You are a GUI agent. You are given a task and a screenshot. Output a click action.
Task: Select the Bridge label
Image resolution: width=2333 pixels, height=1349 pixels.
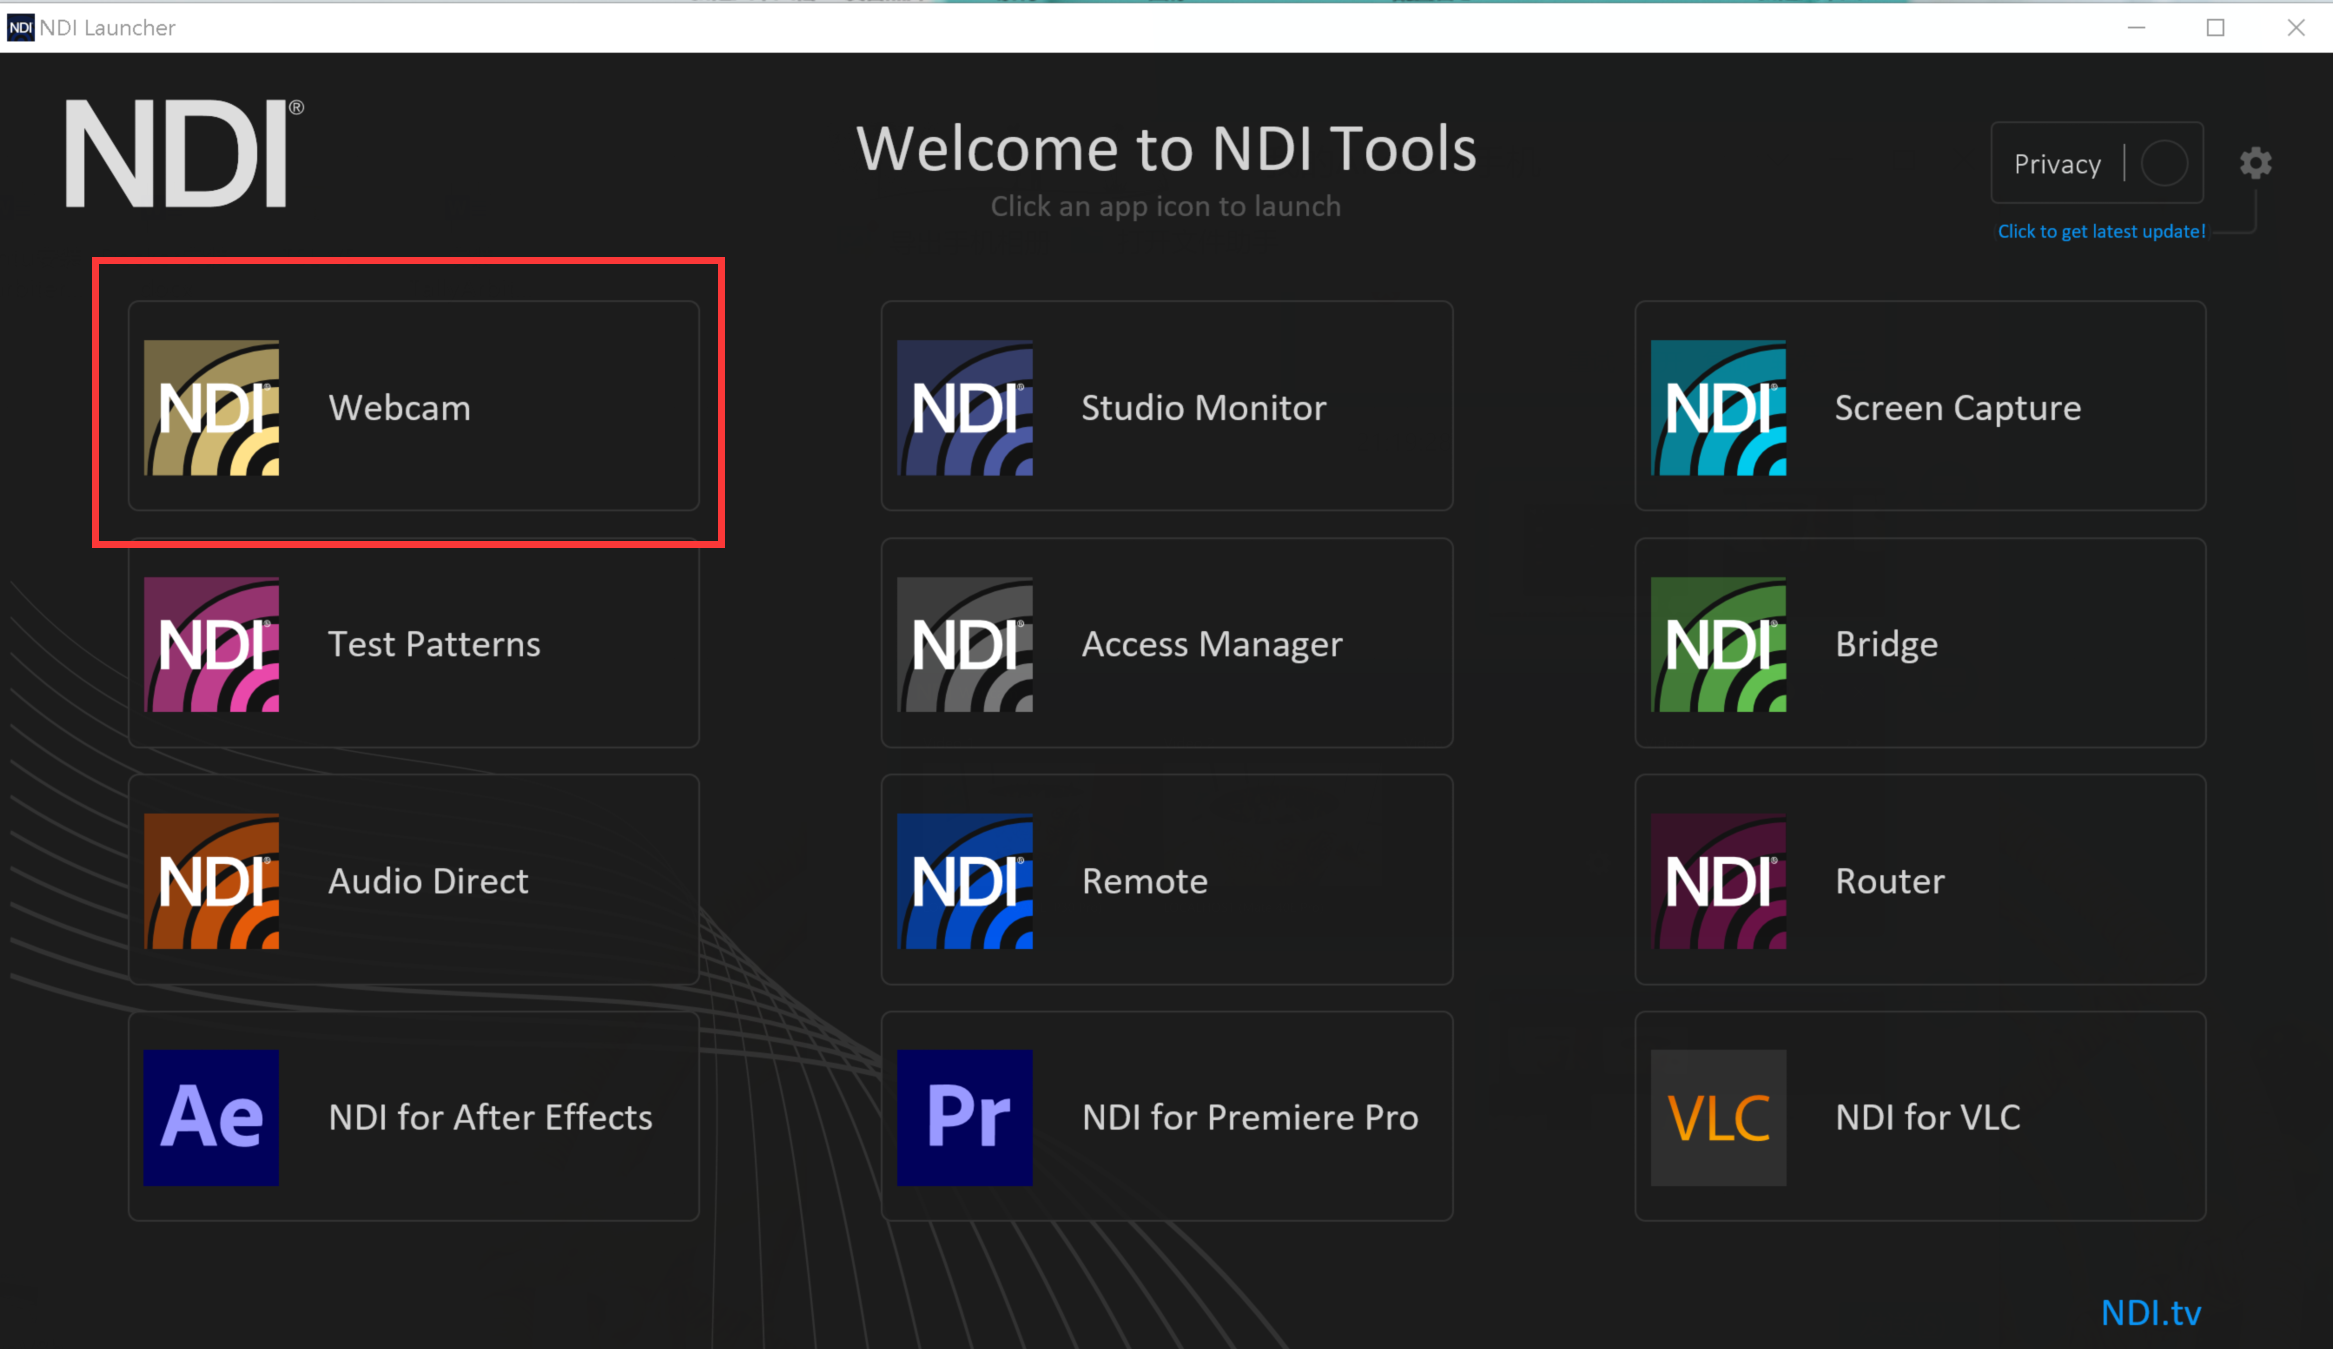pos(1886,645)
